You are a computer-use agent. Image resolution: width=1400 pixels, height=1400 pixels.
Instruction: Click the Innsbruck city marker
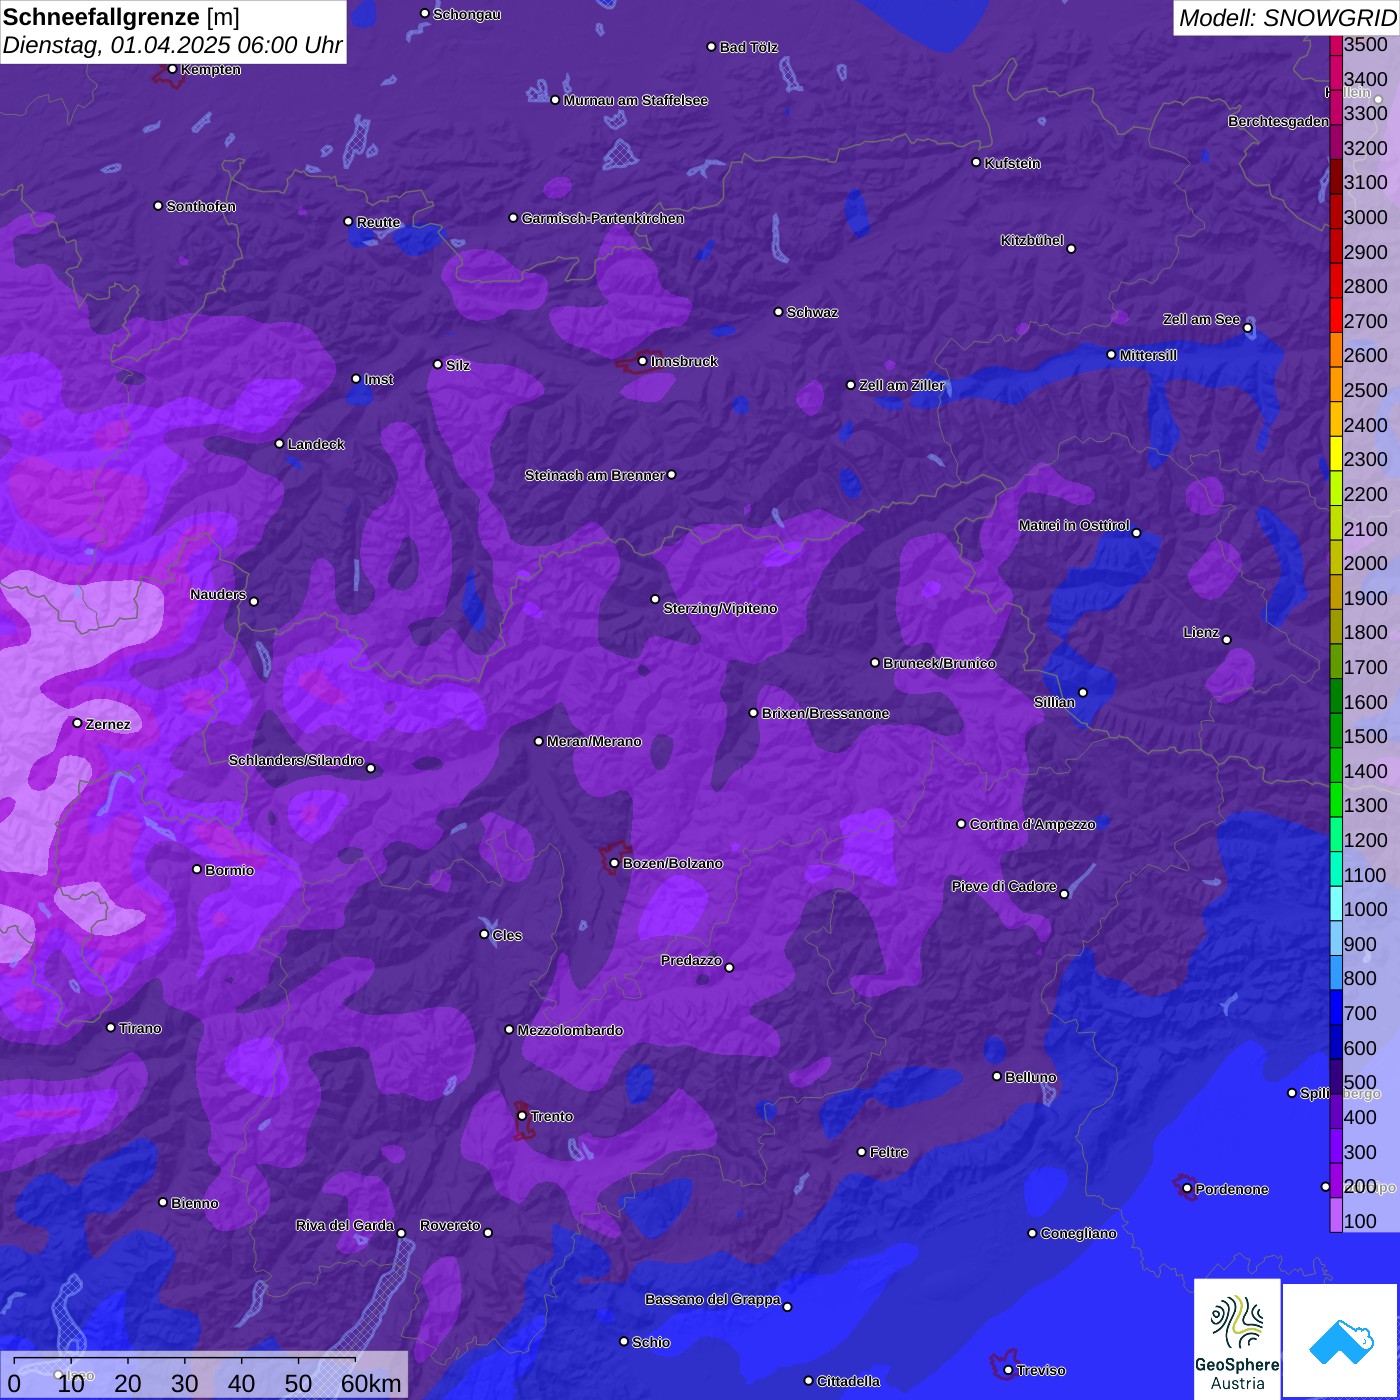coord(643,361)
